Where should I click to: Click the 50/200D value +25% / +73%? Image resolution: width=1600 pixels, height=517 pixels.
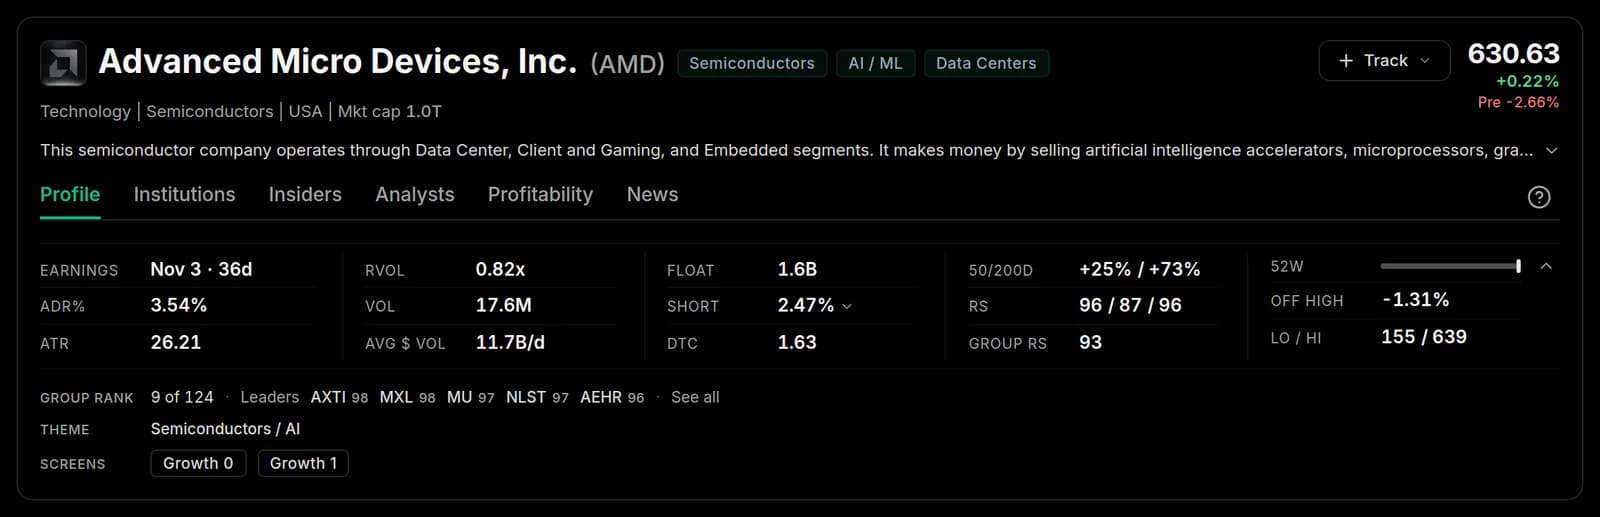point(1139,269)
